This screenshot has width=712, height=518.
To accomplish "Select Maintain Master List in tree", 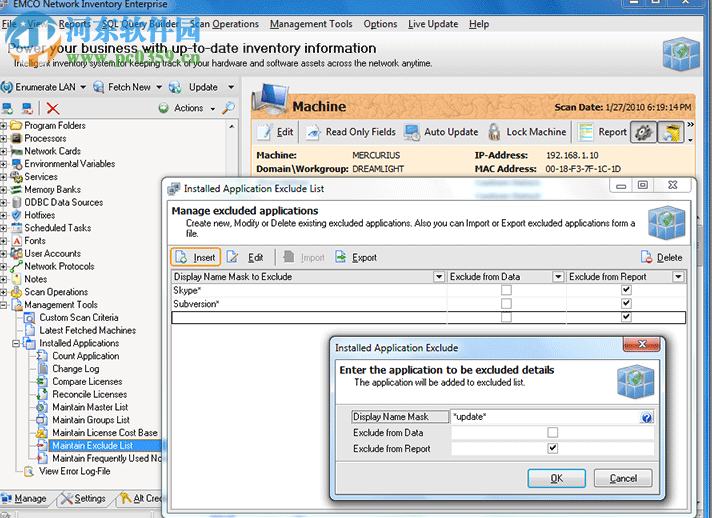I will [90, 407].
